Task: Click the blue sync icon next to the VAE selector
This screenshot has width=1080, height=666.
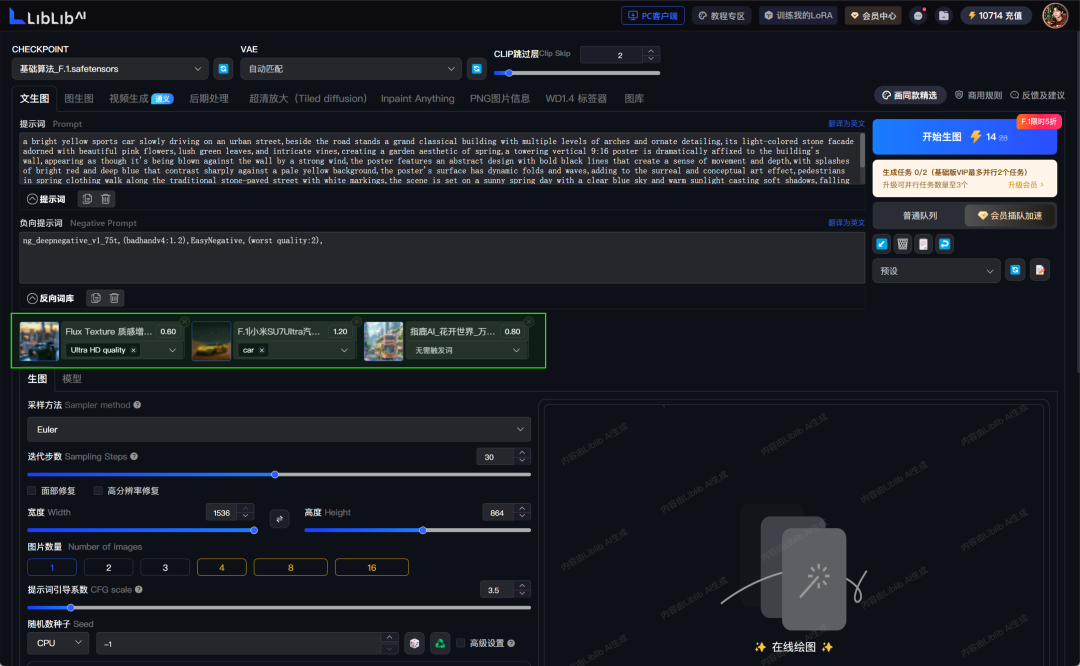Action: tap(476, 68)
